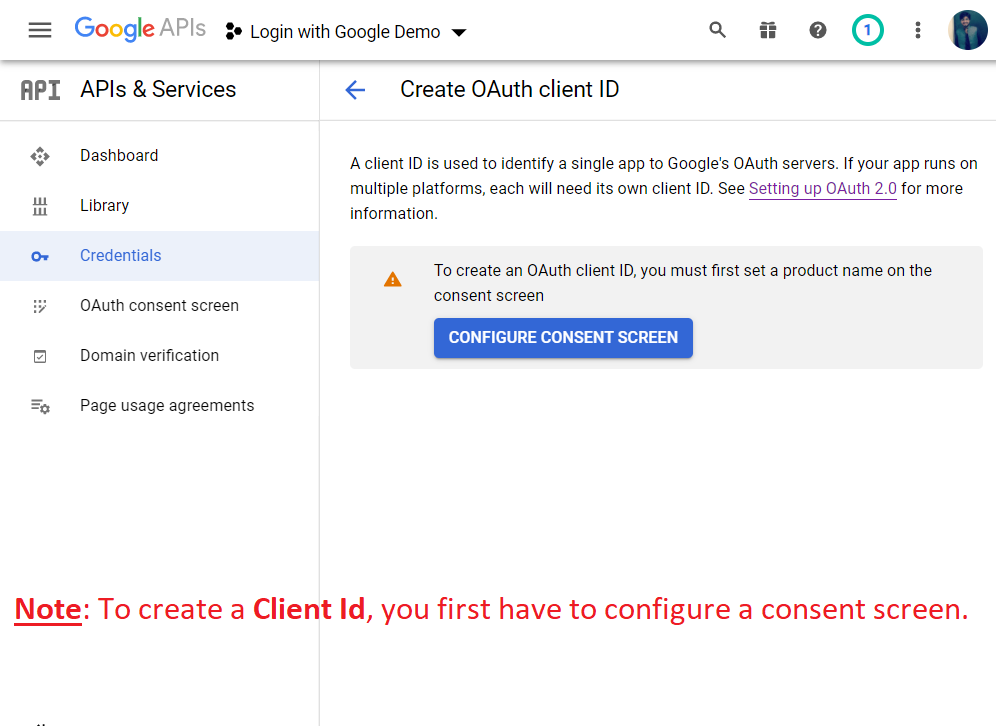Click the user account avatar
Viewport: 996px width, 726px height.
pyautogui.click(x=967, y=30)
